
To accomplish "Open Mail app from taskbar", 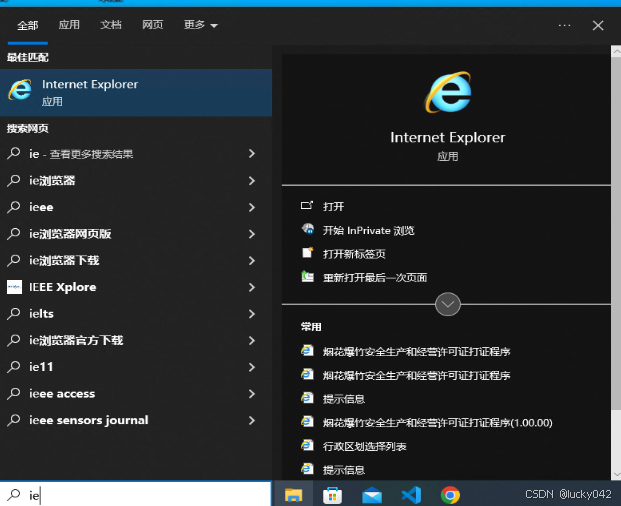I will coord(372,495).
